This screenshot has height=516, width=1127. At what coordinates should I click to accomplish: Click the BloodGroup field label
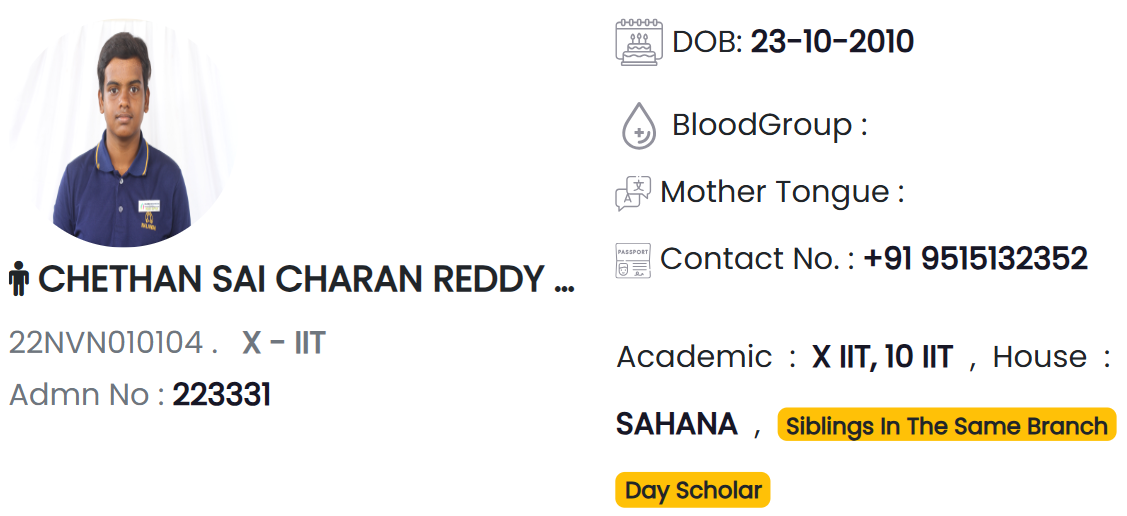click(x=770, y=126)
